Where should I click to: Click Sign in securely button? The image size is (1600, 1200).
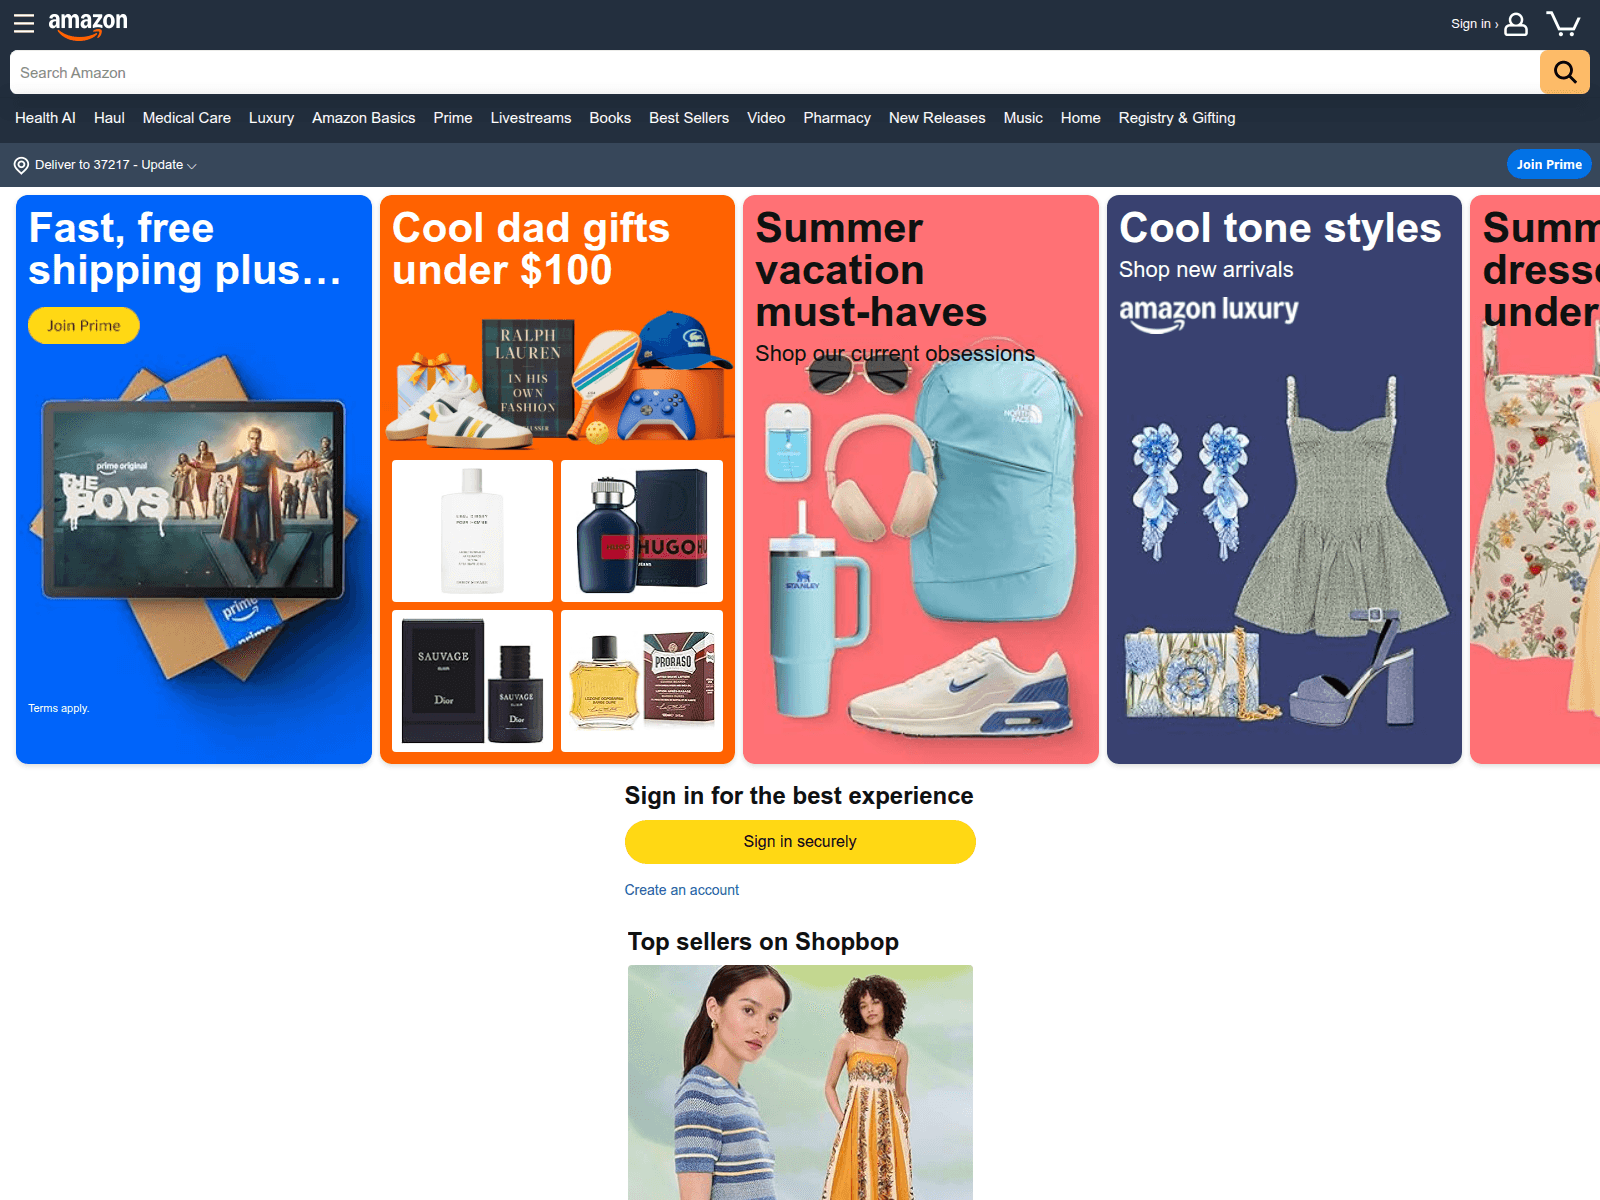click(x=800, y=842)
